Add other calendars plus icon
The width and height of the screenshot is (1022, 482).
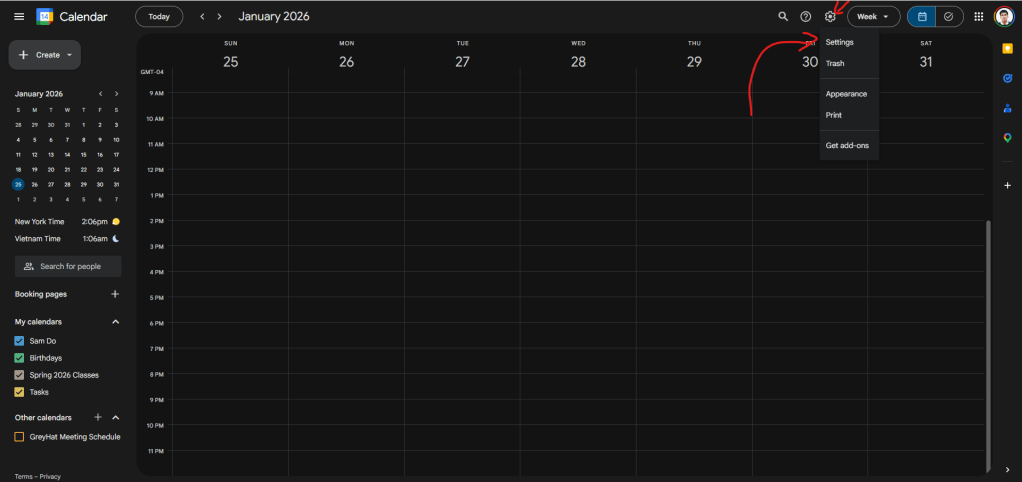(98, 417)
